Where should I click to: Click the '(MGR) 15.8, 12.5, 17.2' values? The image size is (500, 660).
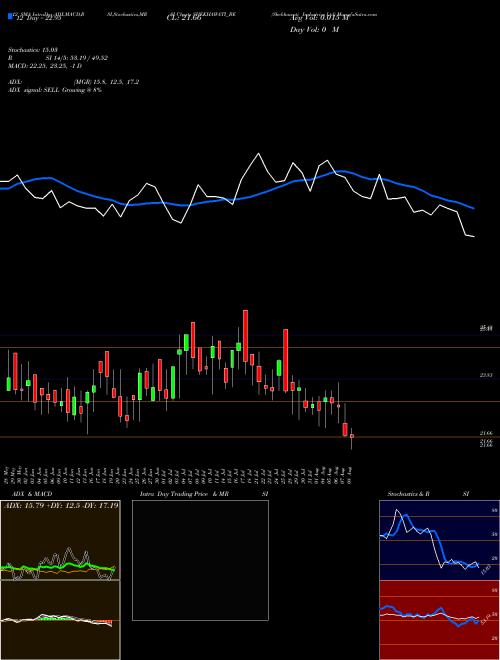(x=106, y=82)
